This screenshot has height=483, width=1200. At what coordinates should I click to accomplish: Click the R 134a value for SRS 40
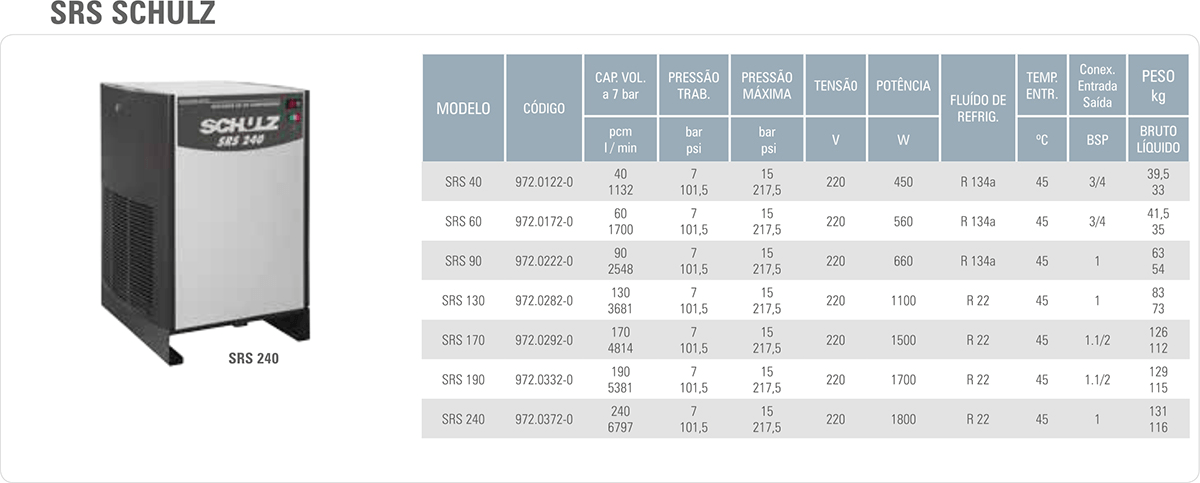(x=978, y=182)
